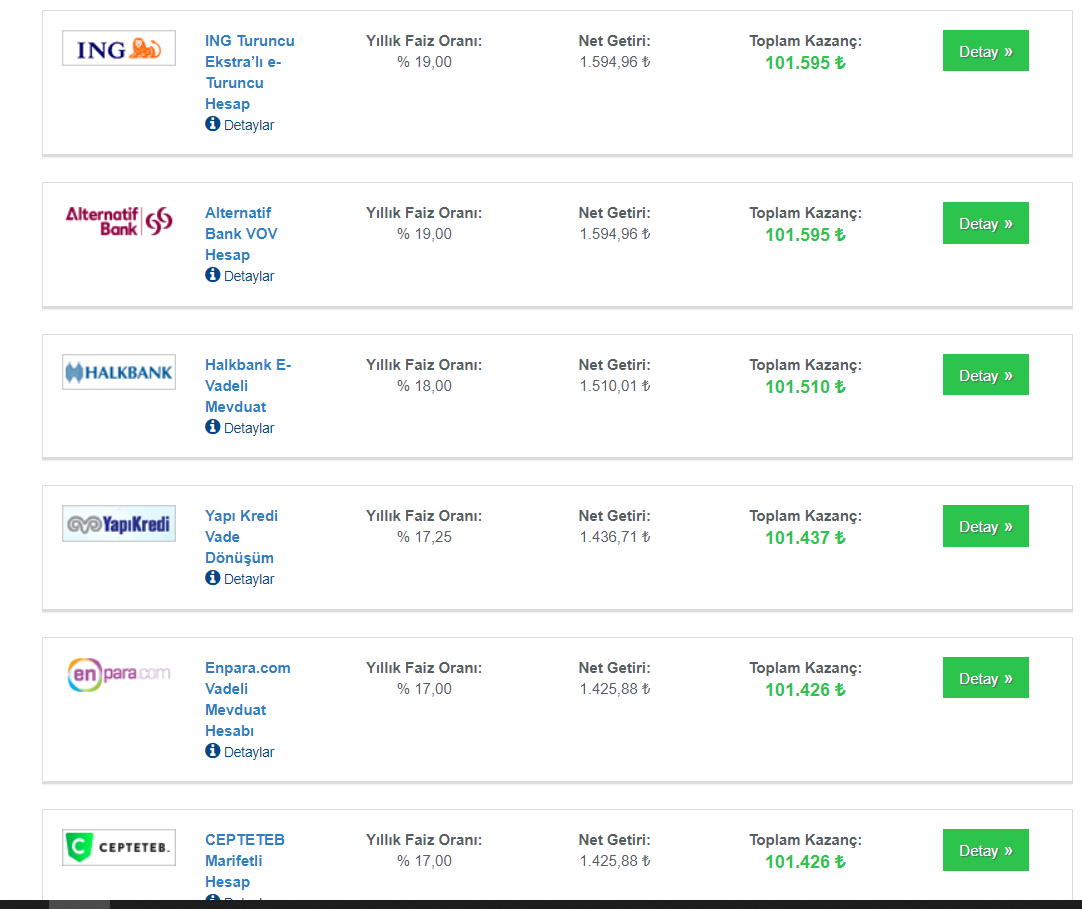Click info icon under Enpara.com Vadeli Mevduat
Viewport: 1082px width, 909px height.
213,750
